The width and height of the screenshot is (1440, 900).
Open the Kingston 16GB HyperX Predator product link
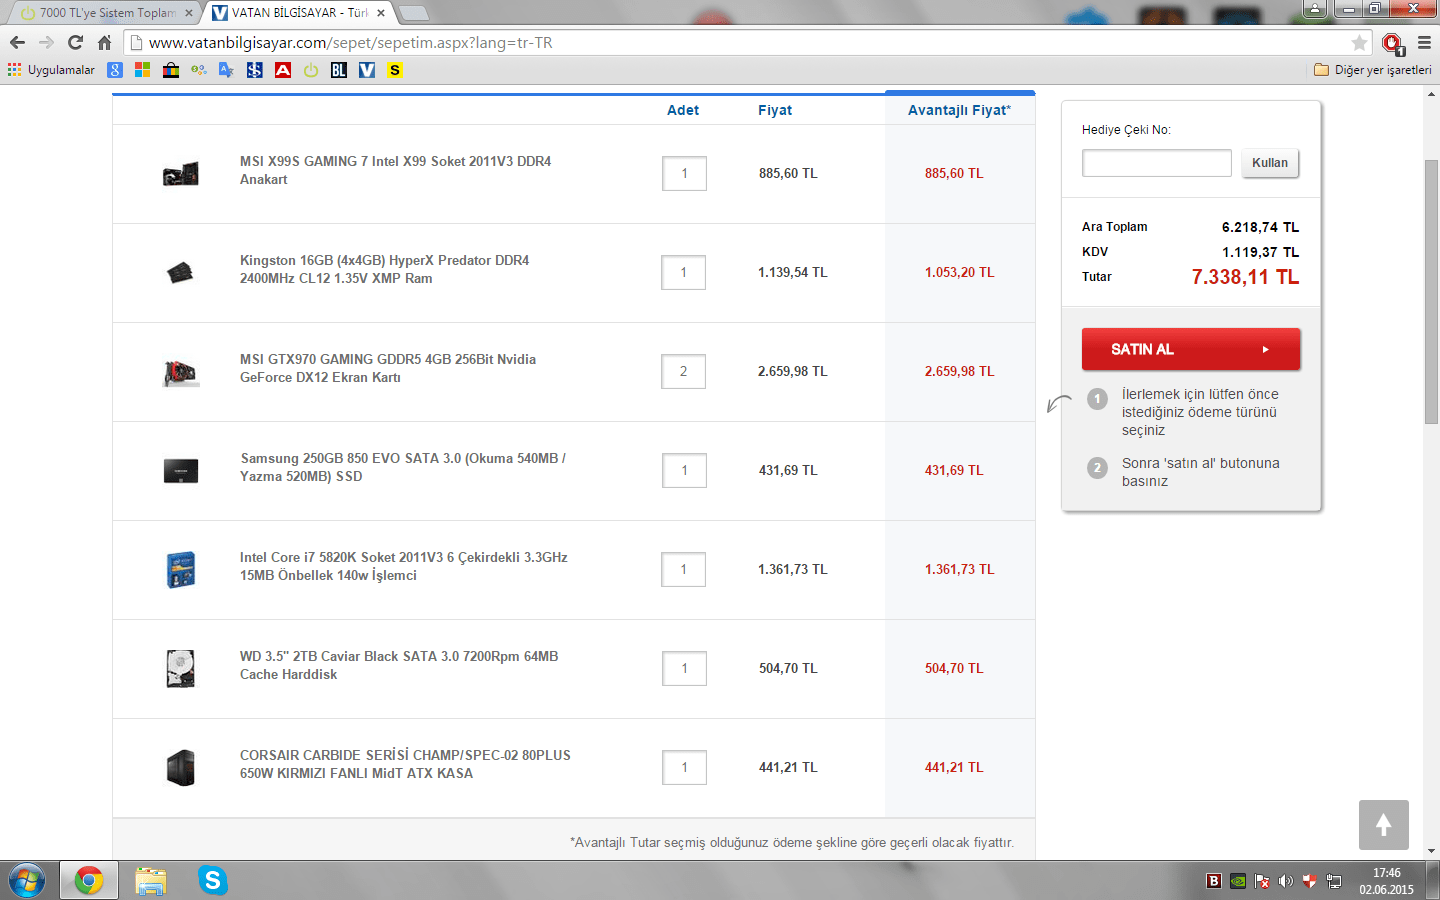coord(385,269)
